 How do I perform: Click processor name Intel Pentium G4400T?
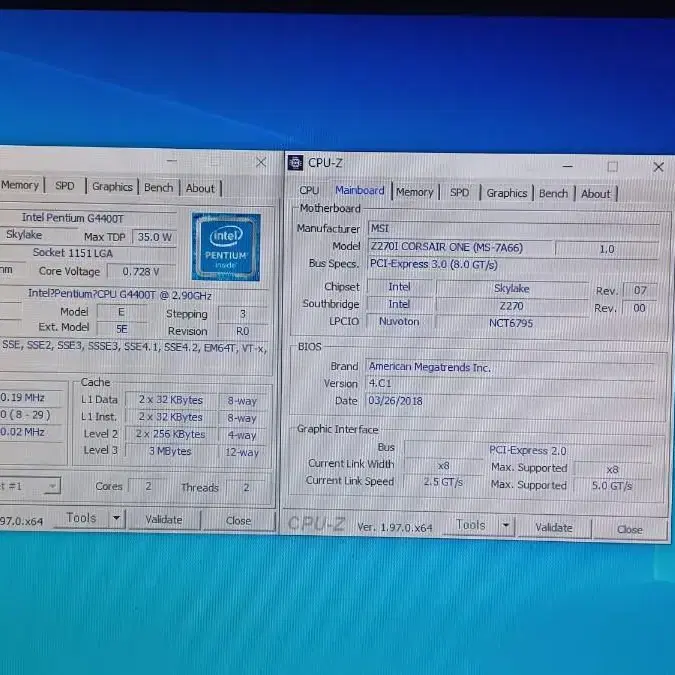(73, 218)
